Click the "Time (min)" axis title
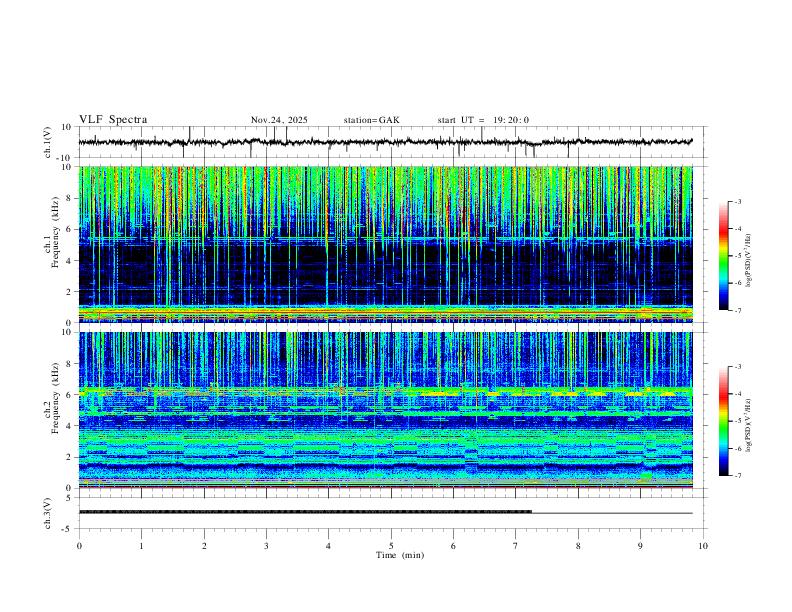This screenshot has width=792, height=612. tap(400, 555)
